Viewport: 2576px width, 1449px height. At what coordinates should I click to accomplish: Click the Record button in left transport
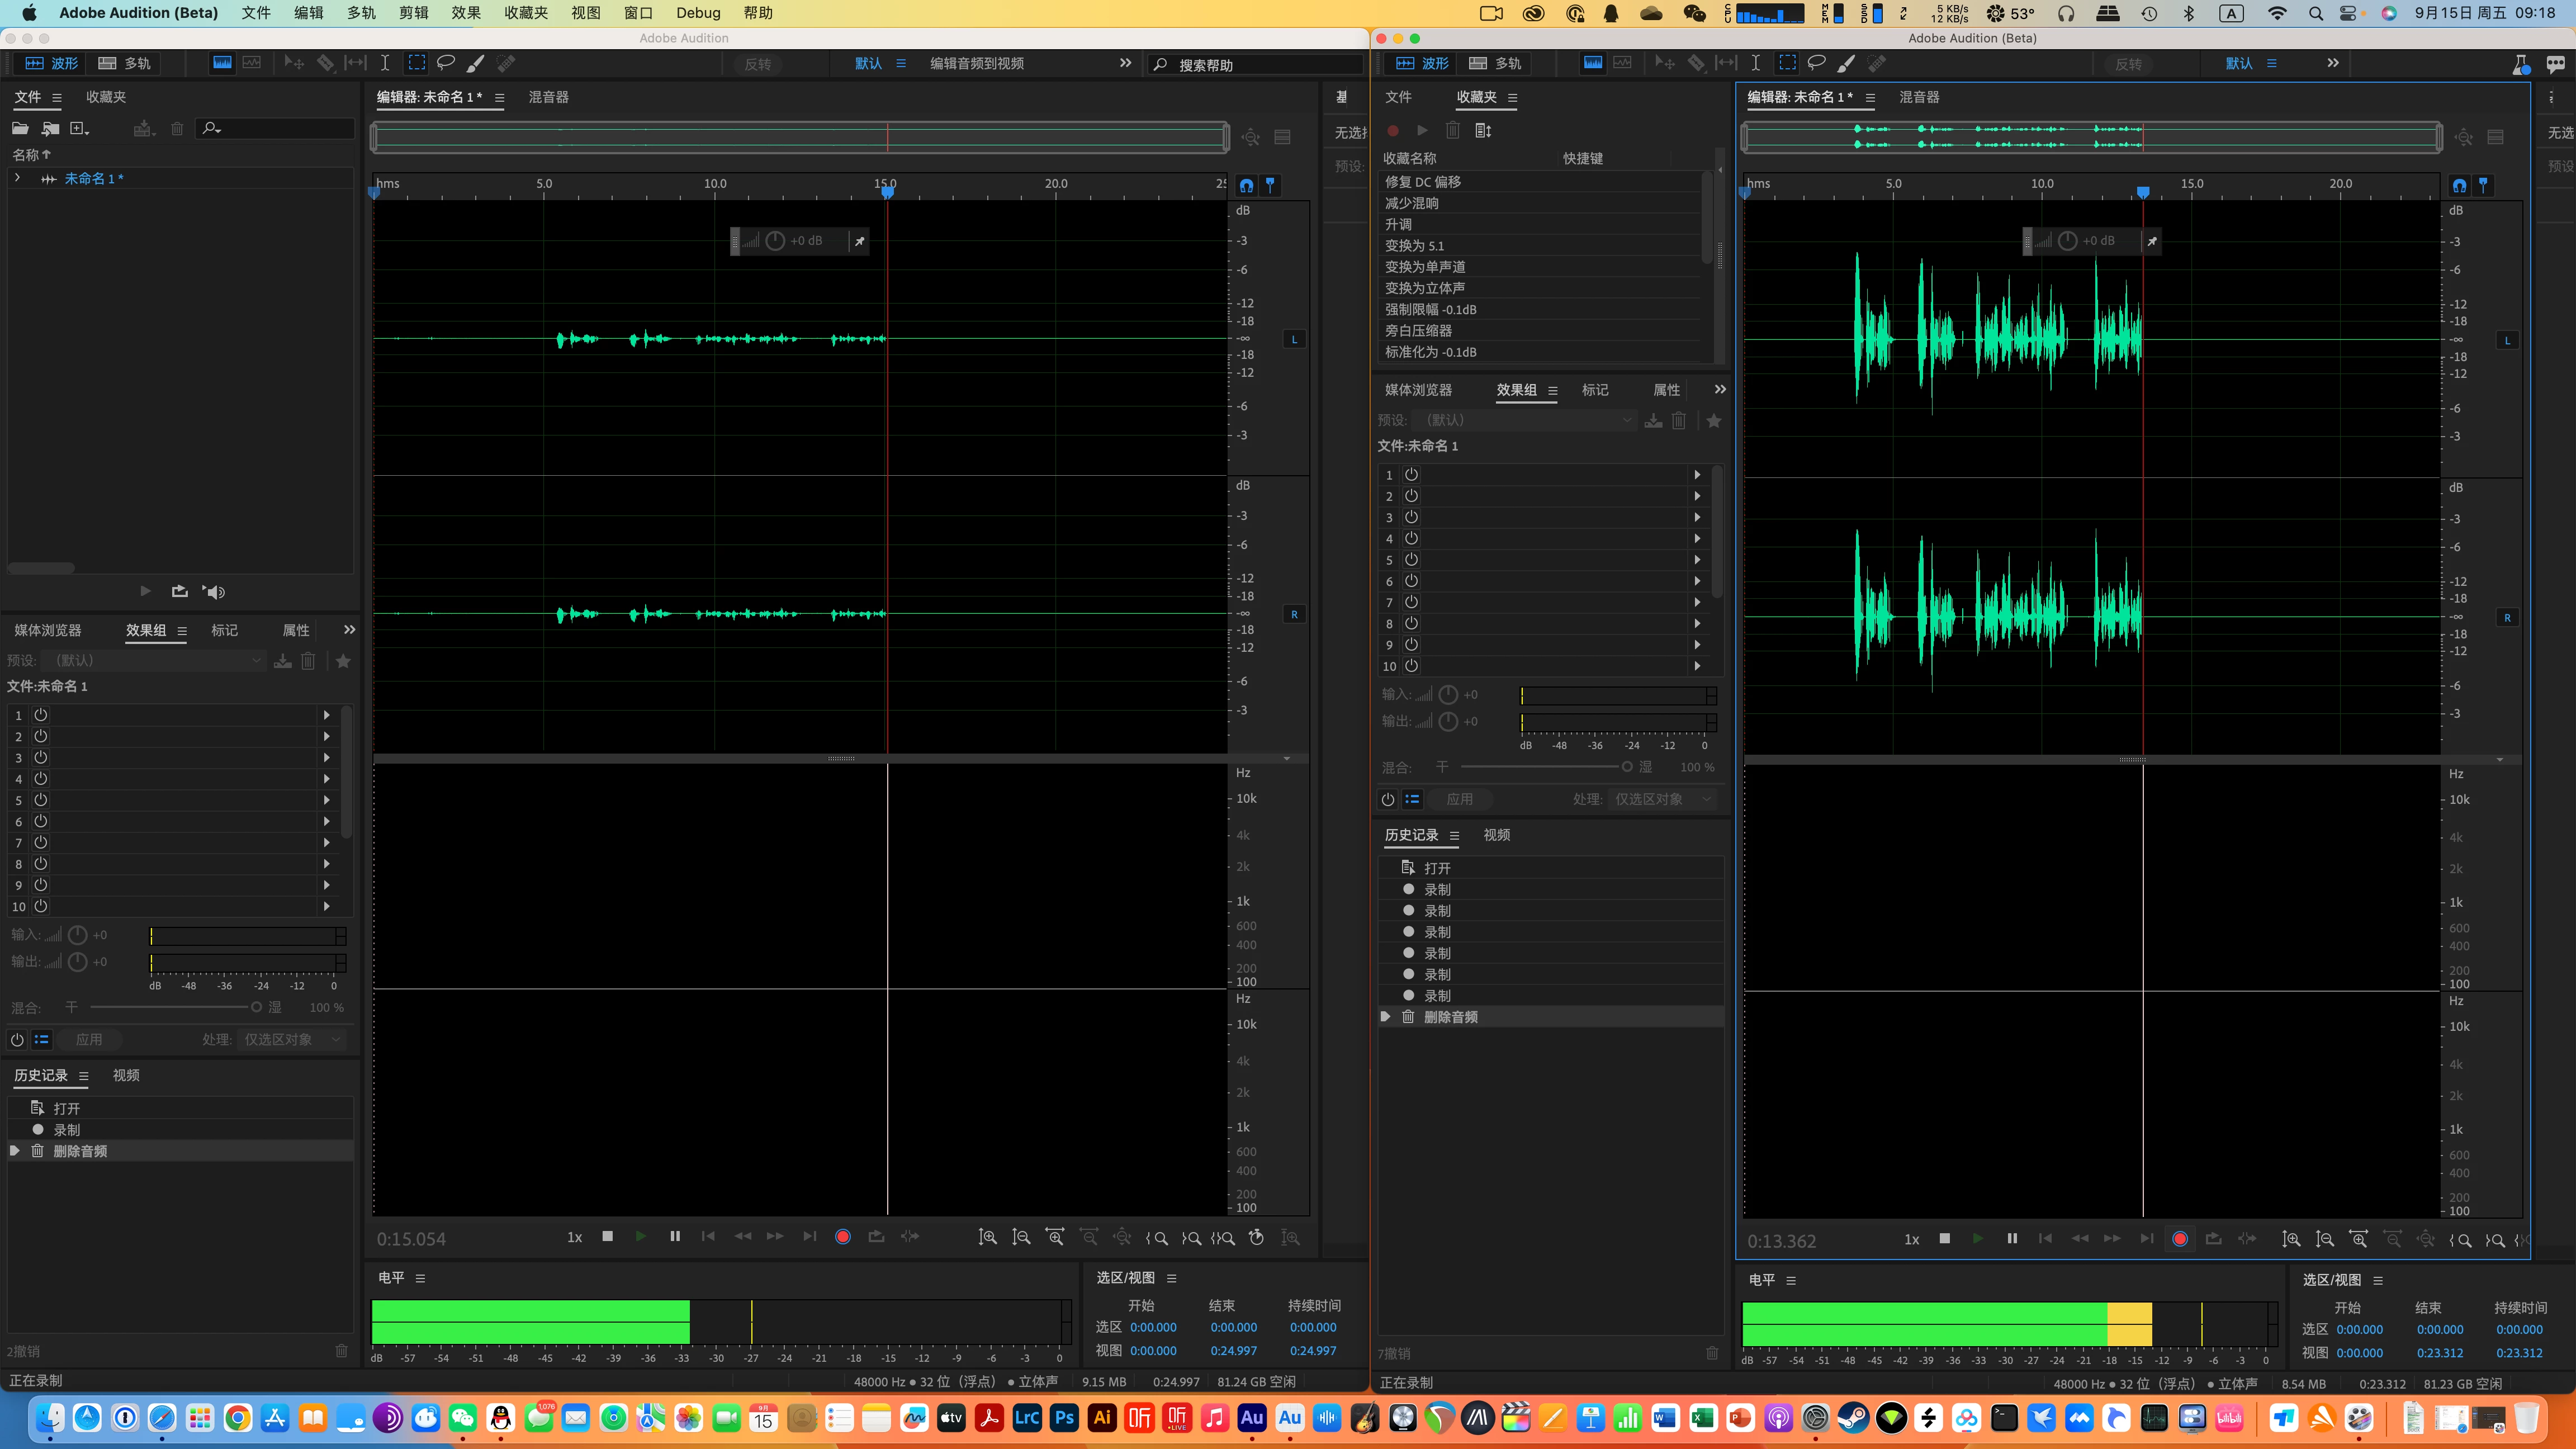(x=842, y=1237)
